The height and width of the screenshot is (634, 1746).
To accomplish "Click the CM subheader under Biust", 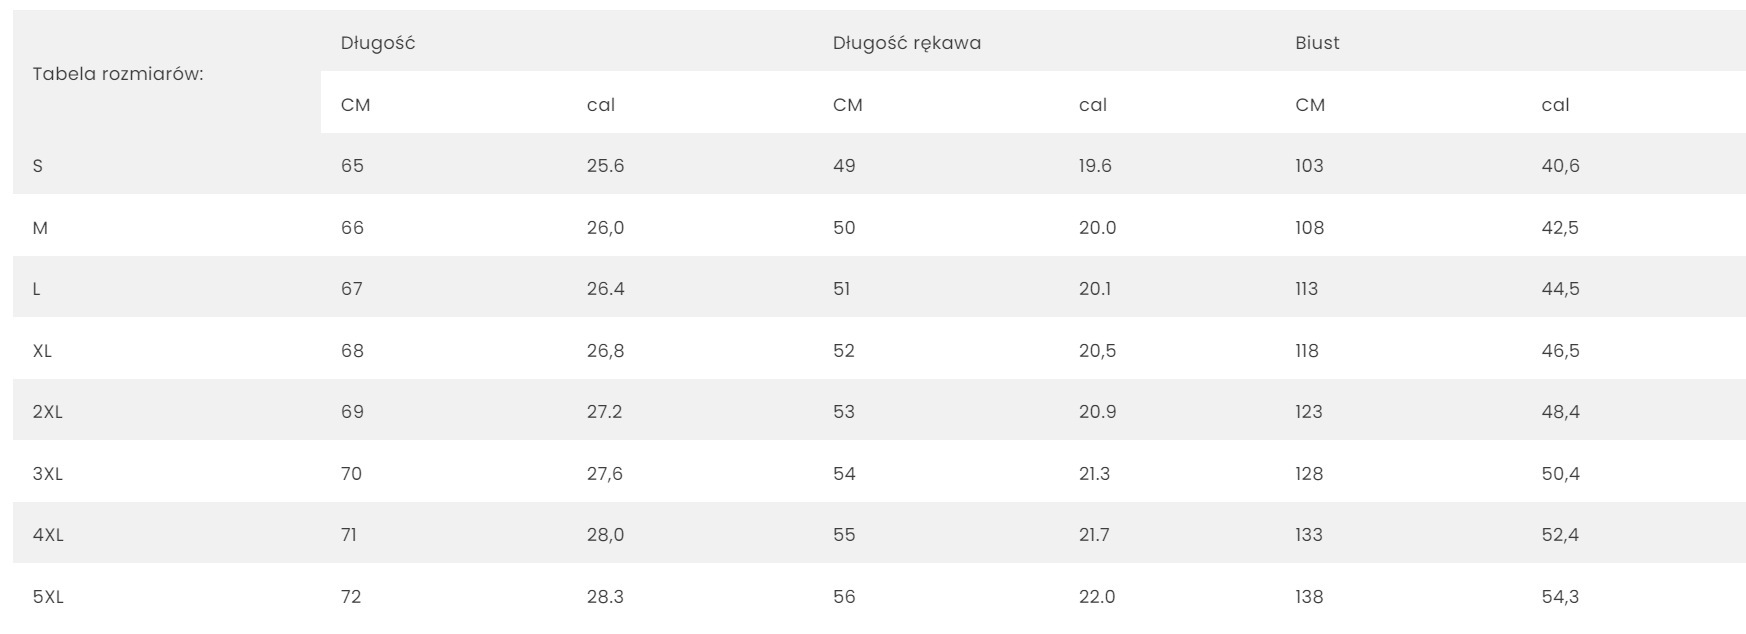I will pyautogui.click(x=1310, y=105).
